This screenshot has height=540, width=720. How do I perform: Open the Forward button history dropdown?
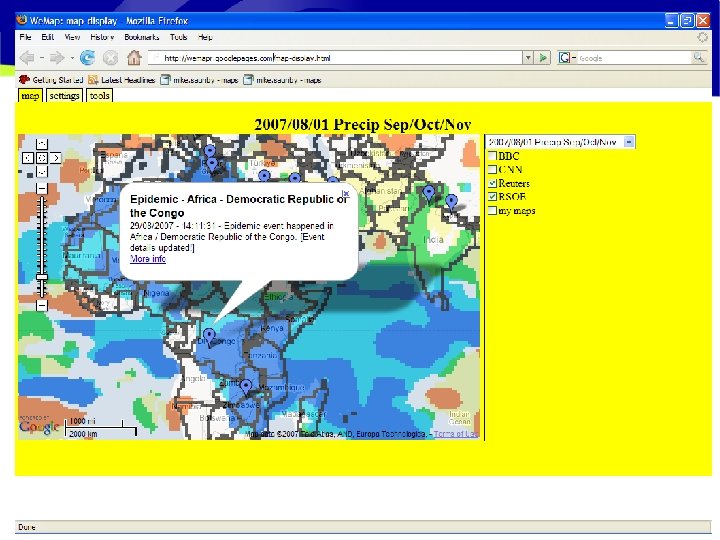click(72, 58)
